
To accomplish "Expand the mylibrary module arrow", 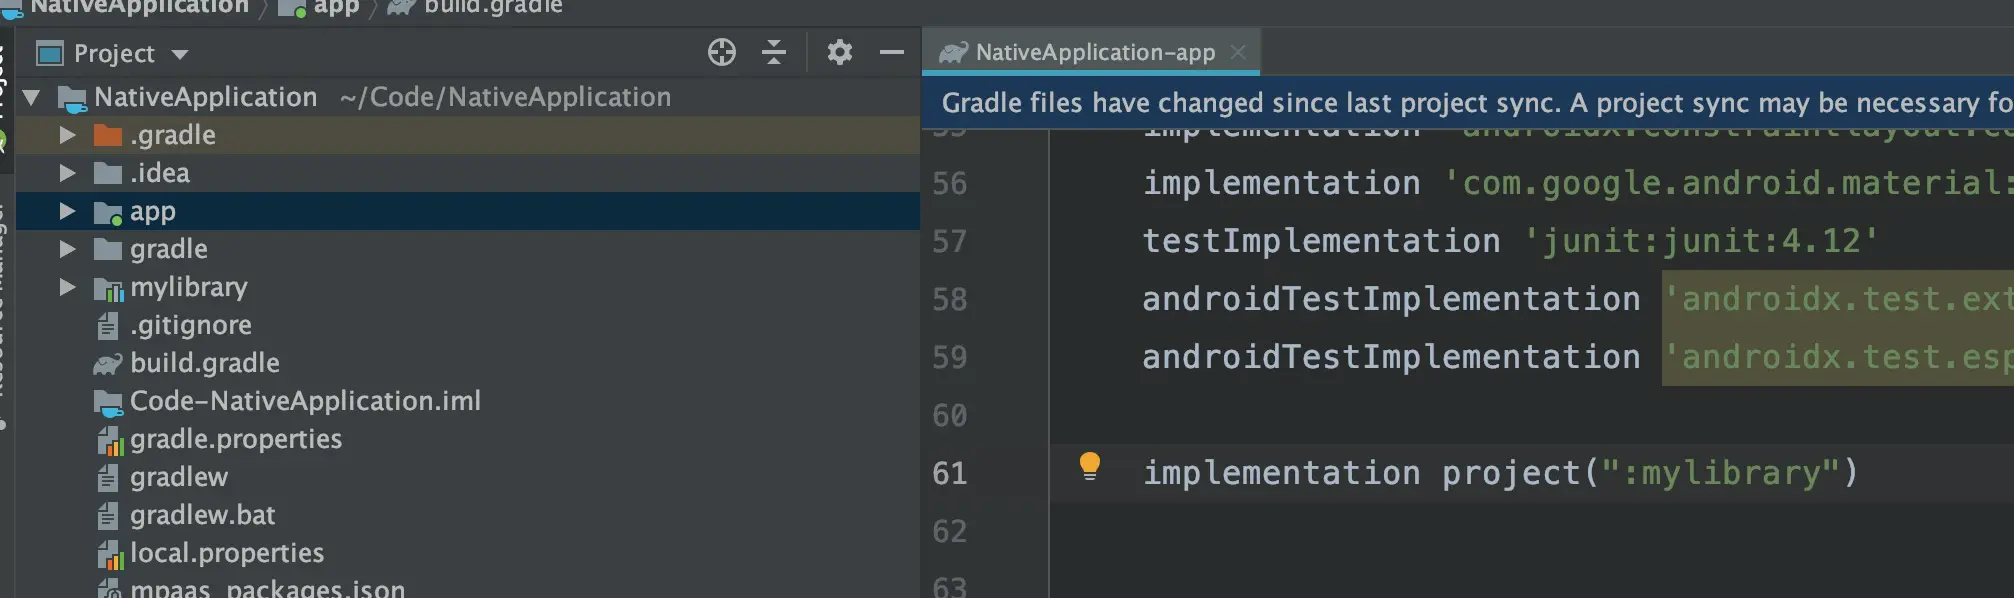I will click(x=67, y=287).
